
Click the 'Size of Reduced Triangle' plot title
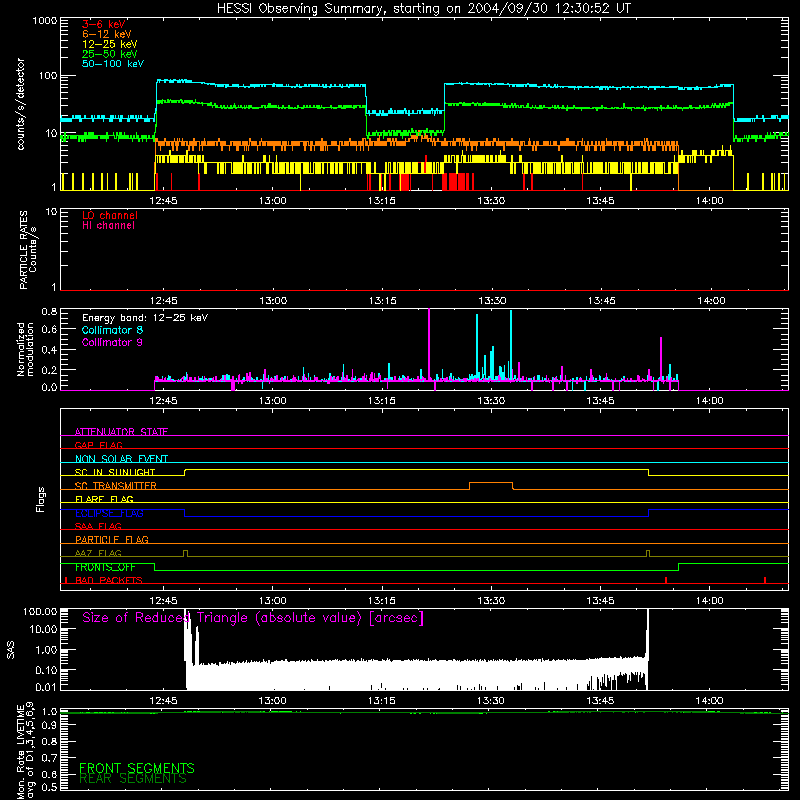[x=253, y=618]
